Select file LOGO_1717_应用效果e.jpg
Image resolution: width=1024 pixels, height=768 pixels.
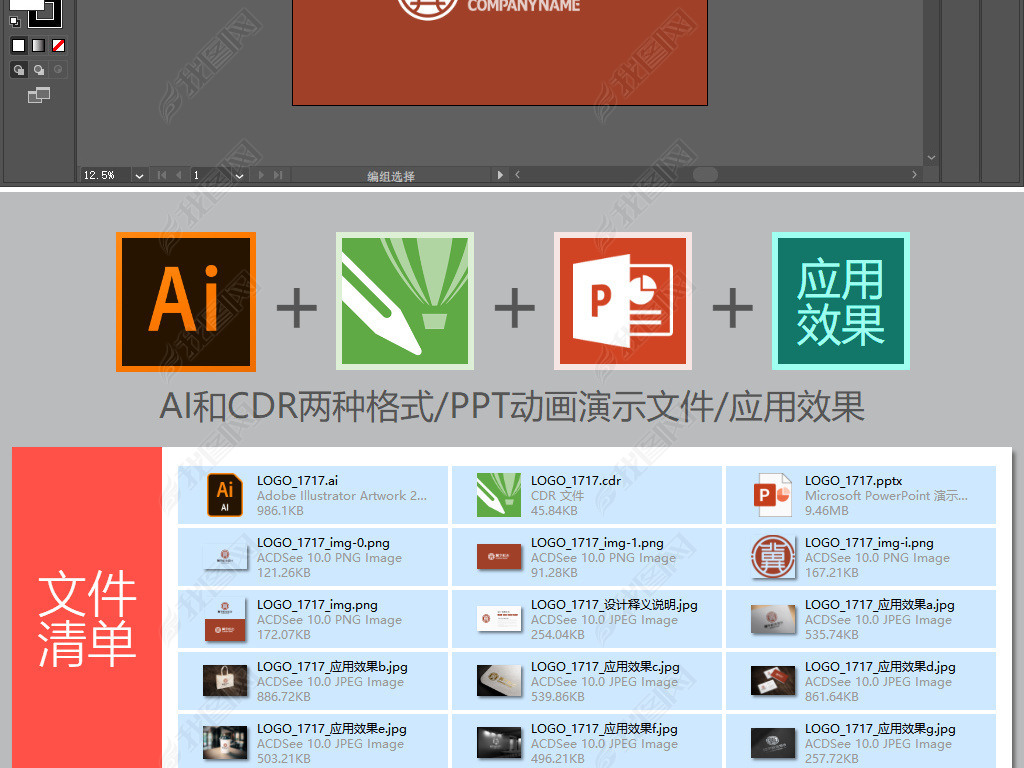pyautogui.click(x=313, y=743)
